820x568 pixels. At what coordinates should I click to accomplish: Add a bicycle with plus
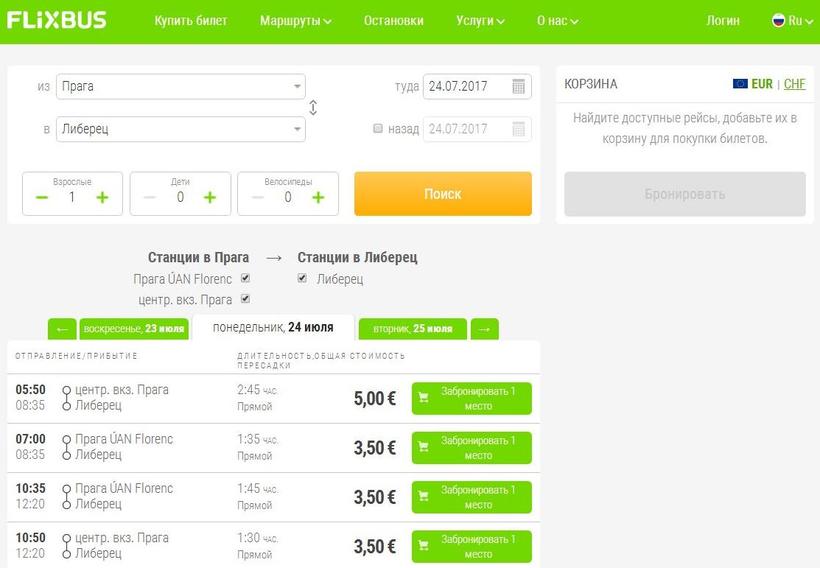click(x=318, y=198)
